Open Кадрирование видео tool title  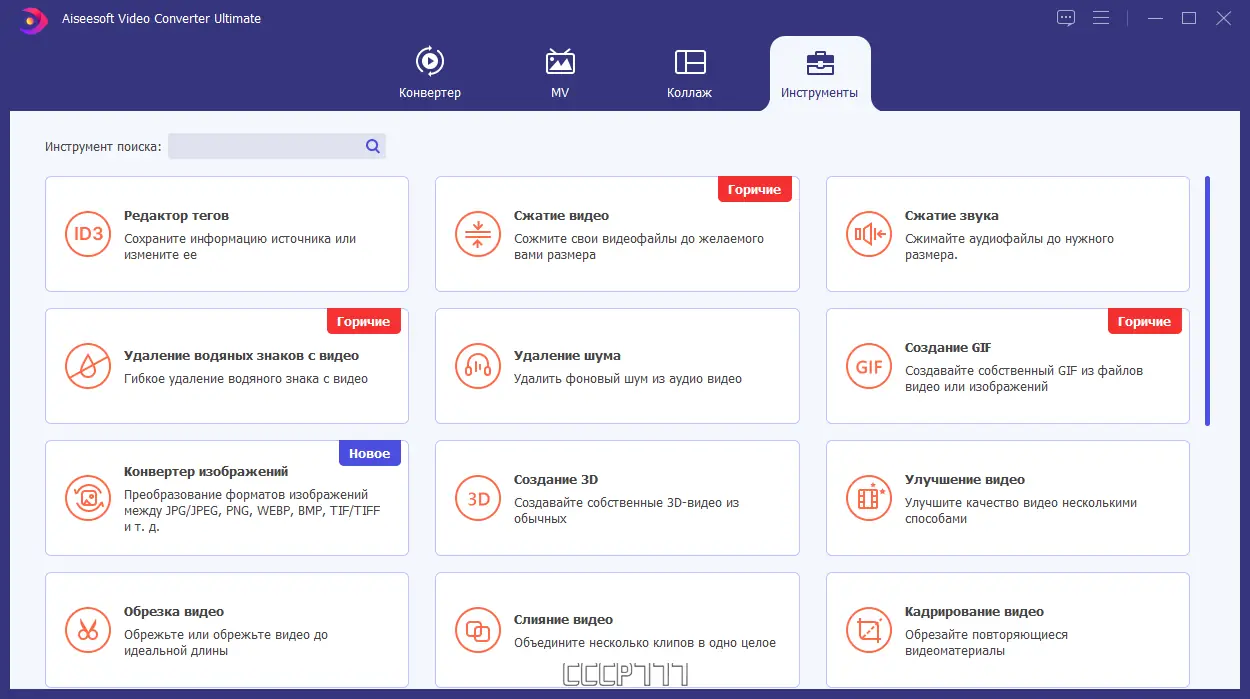pyautogui.click(x=974, y=611)
